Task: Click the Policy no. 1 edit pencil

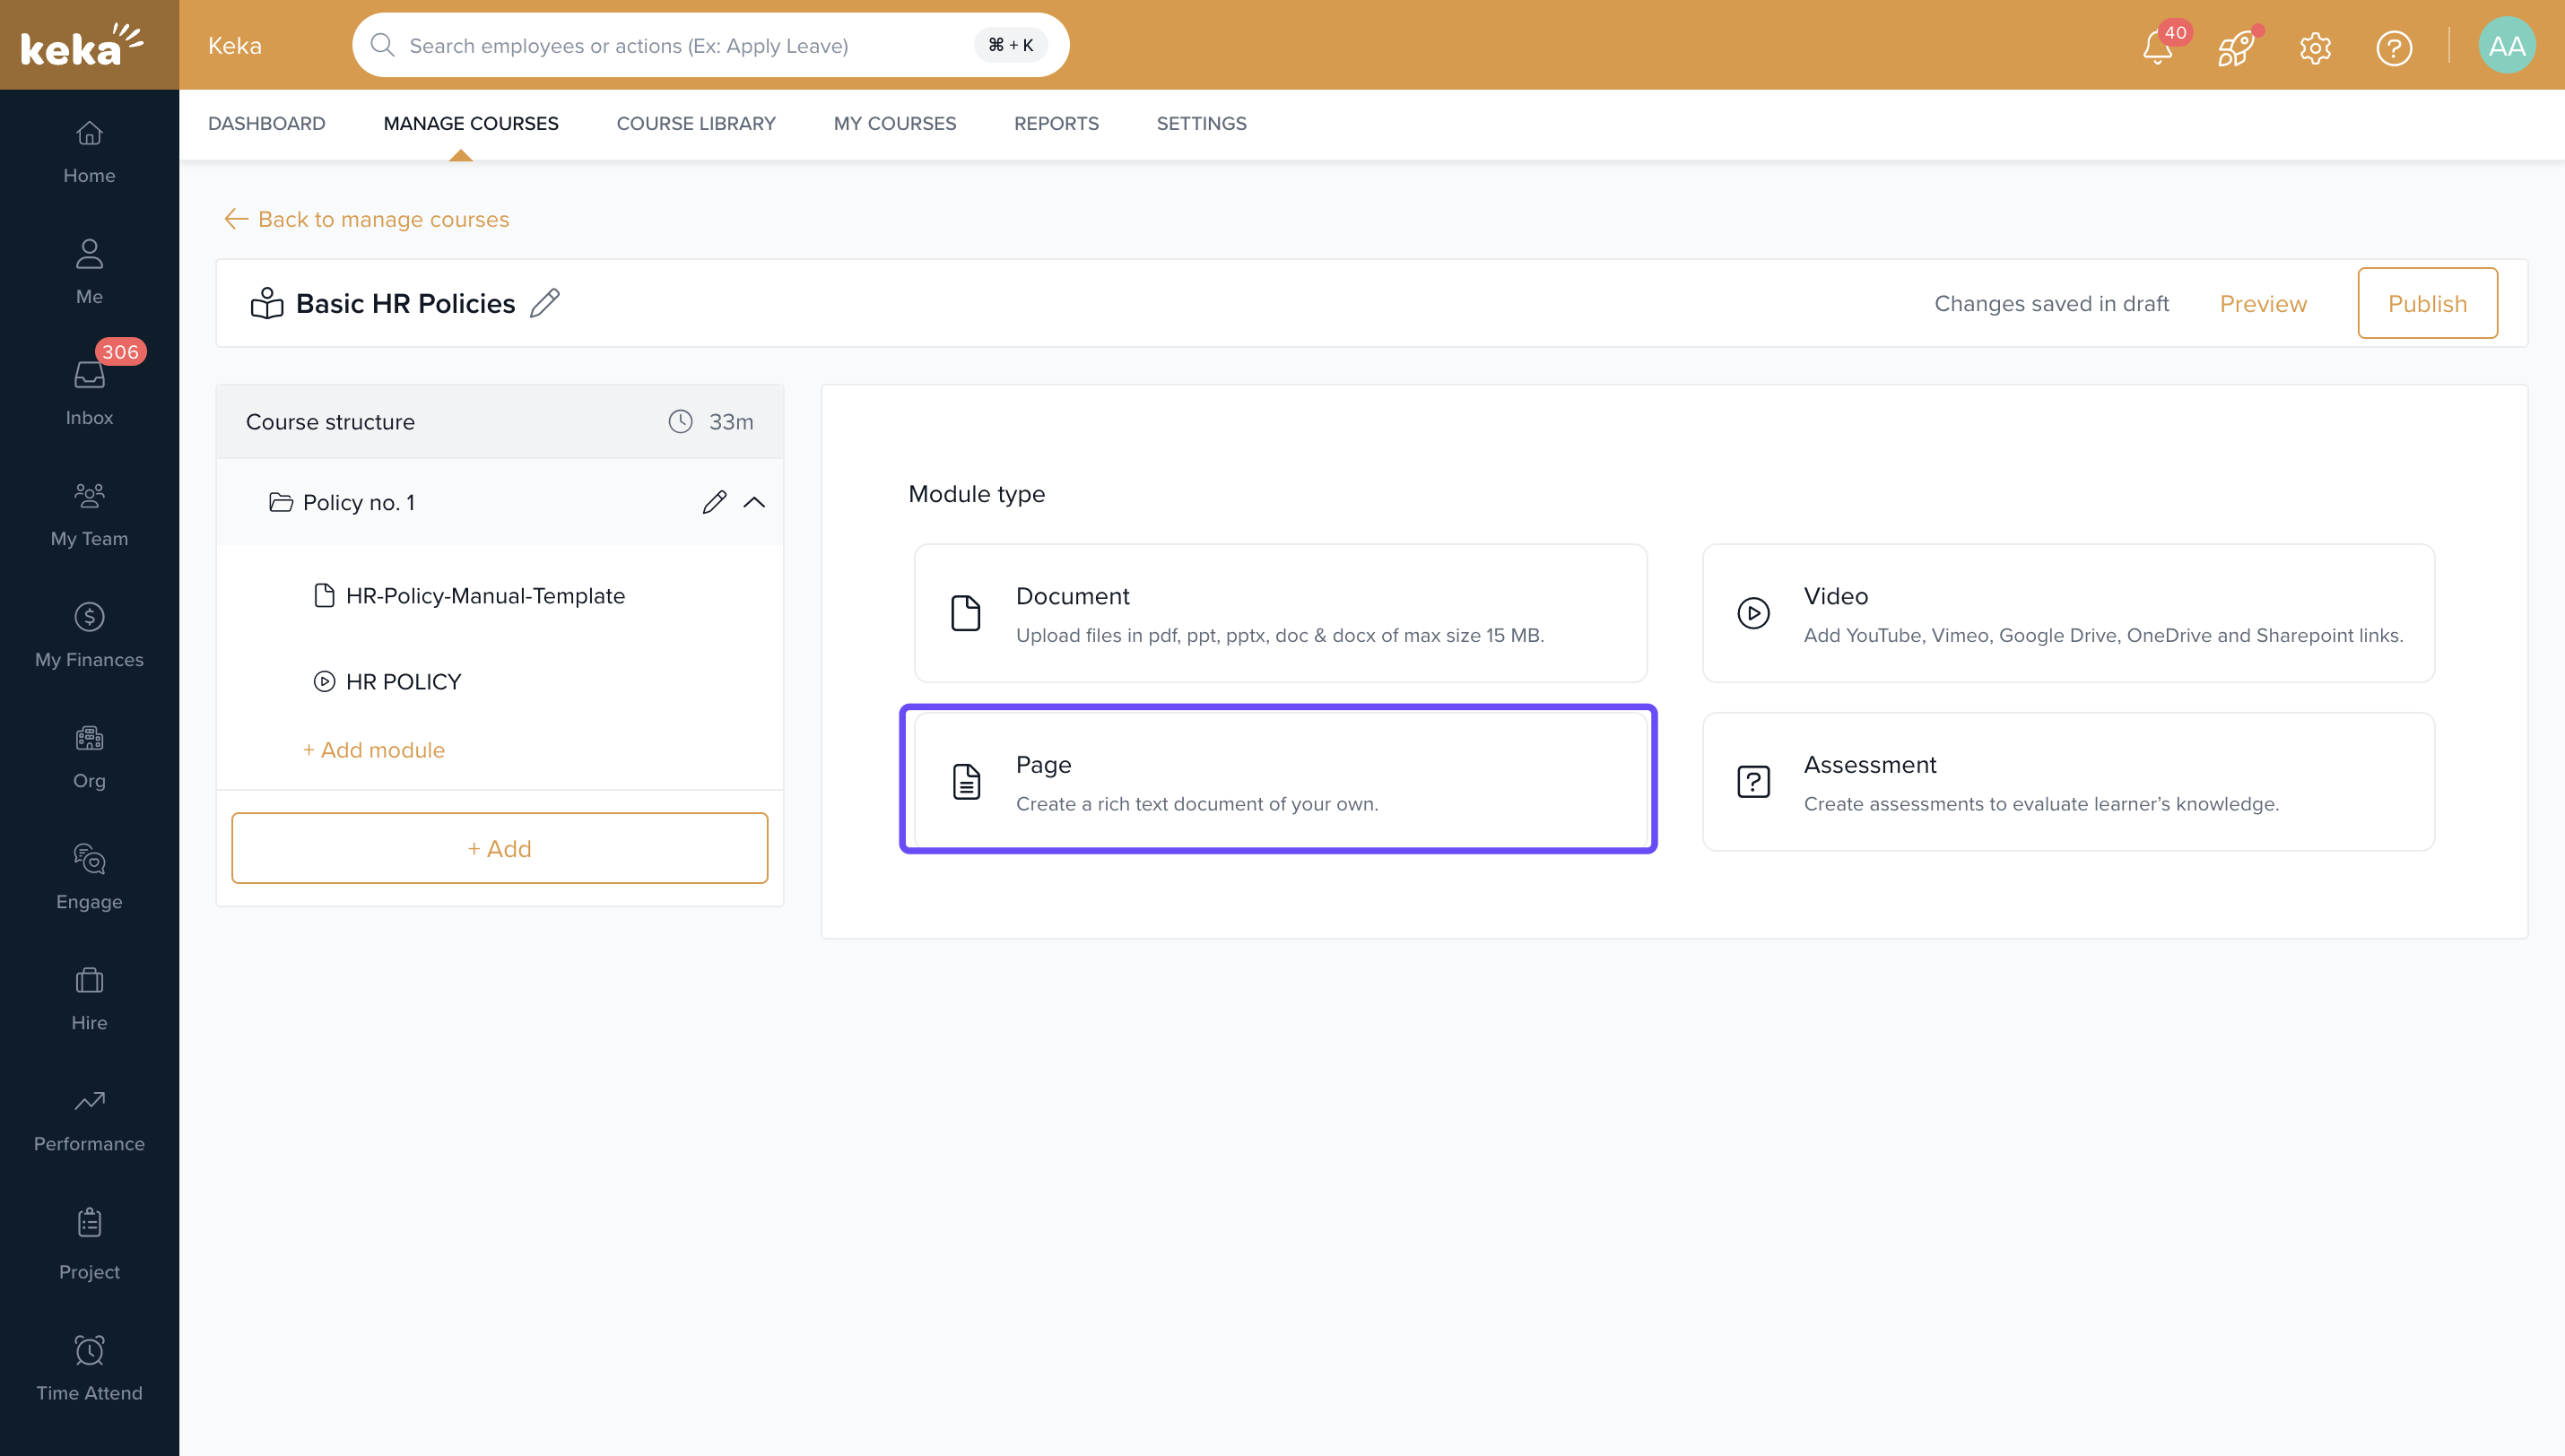Action: pos(714,502)
